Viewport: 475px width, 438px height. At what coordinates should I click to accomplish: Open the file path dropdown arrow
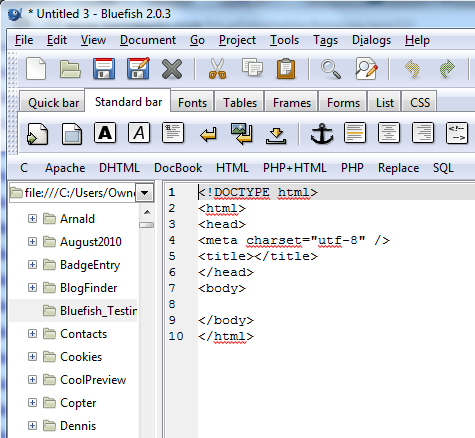tap(144, 193)
